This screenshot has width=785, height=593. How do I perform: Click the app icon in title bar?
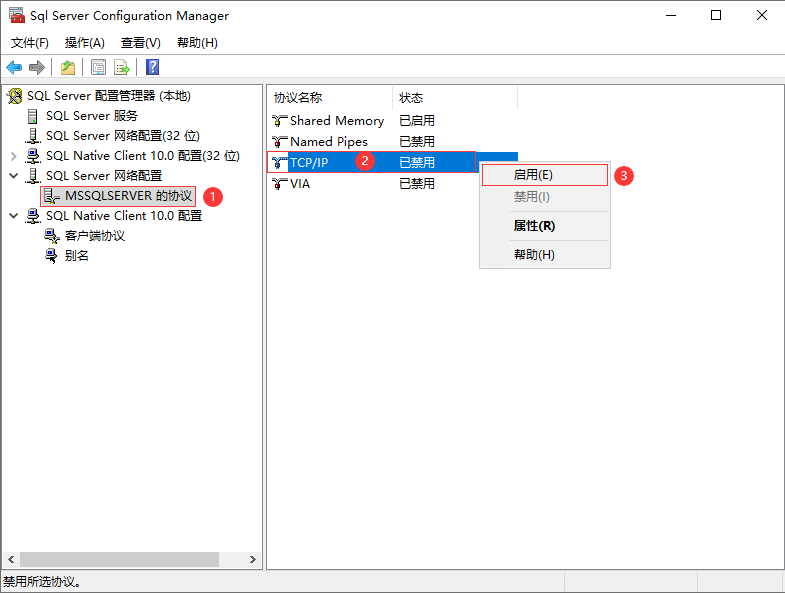pyautogui.click(x=17, y=16)
